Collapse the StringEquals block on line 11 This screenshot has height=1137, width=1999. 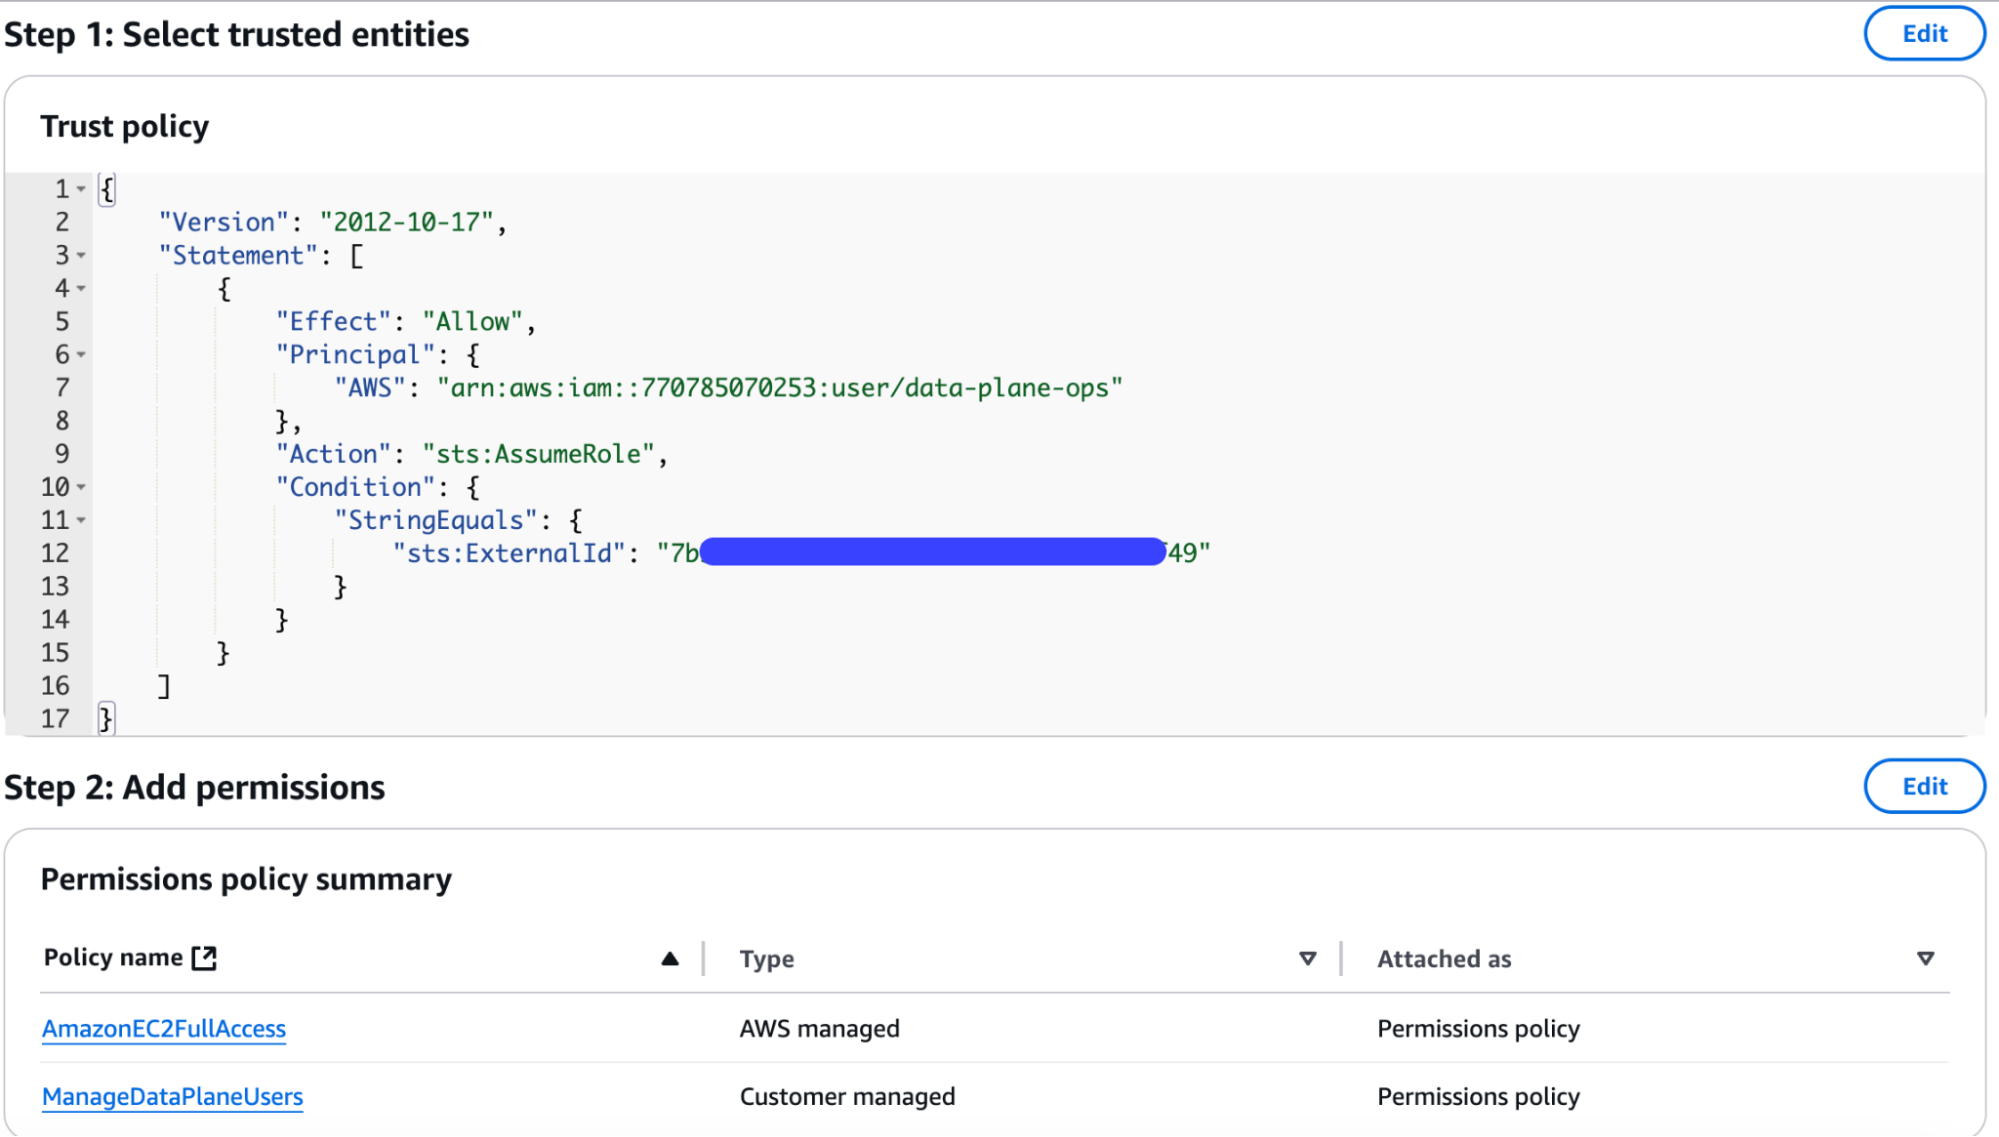(79, 520)
